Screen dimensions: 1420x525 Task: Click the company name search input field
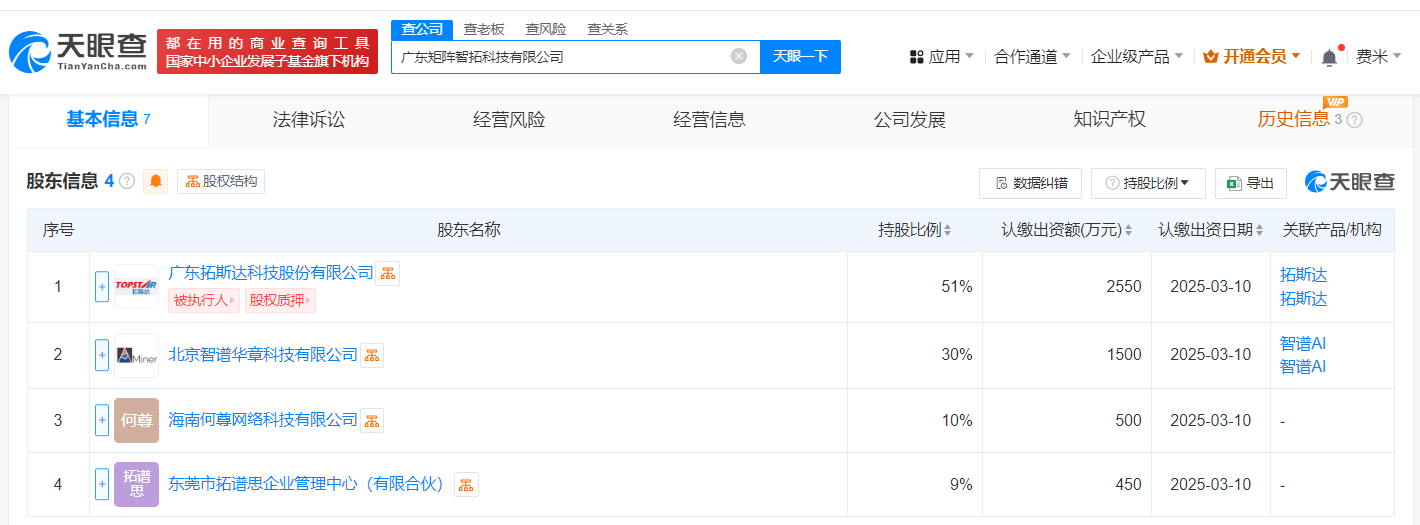560,57
